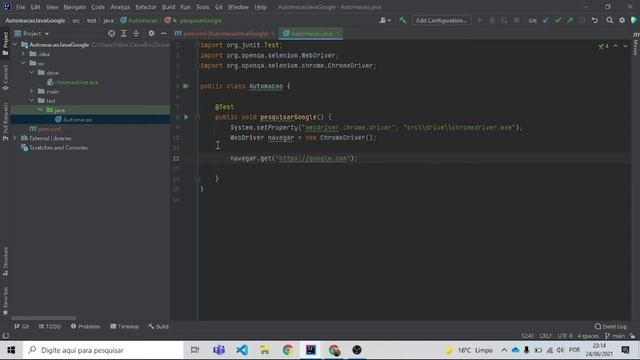The height and width of the screenshot is (360, 640).
Task: Toggle Commit tool window sidebar tab
Action: point(5,78)
